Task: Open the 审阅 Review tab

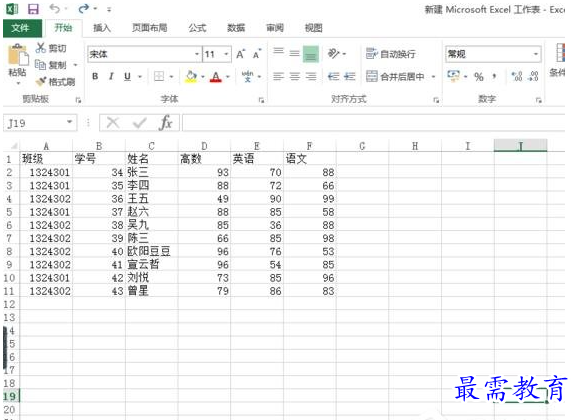Action: tap(275, 28)
